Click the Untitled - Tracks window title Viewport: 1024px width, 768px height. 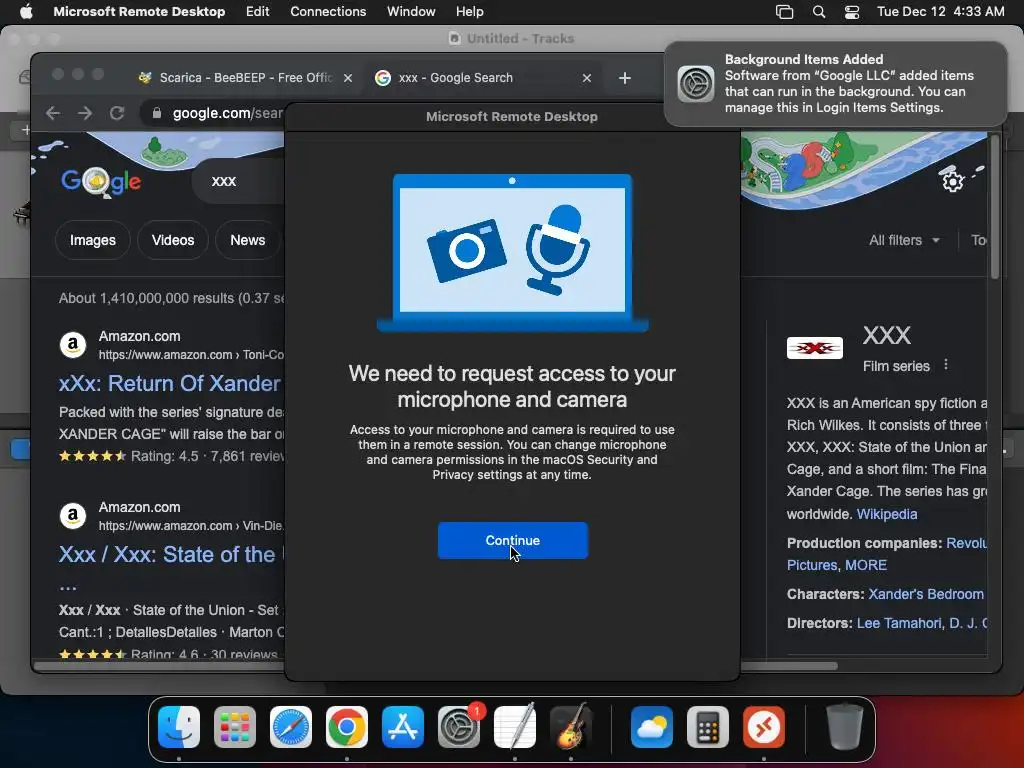(520, 39)
